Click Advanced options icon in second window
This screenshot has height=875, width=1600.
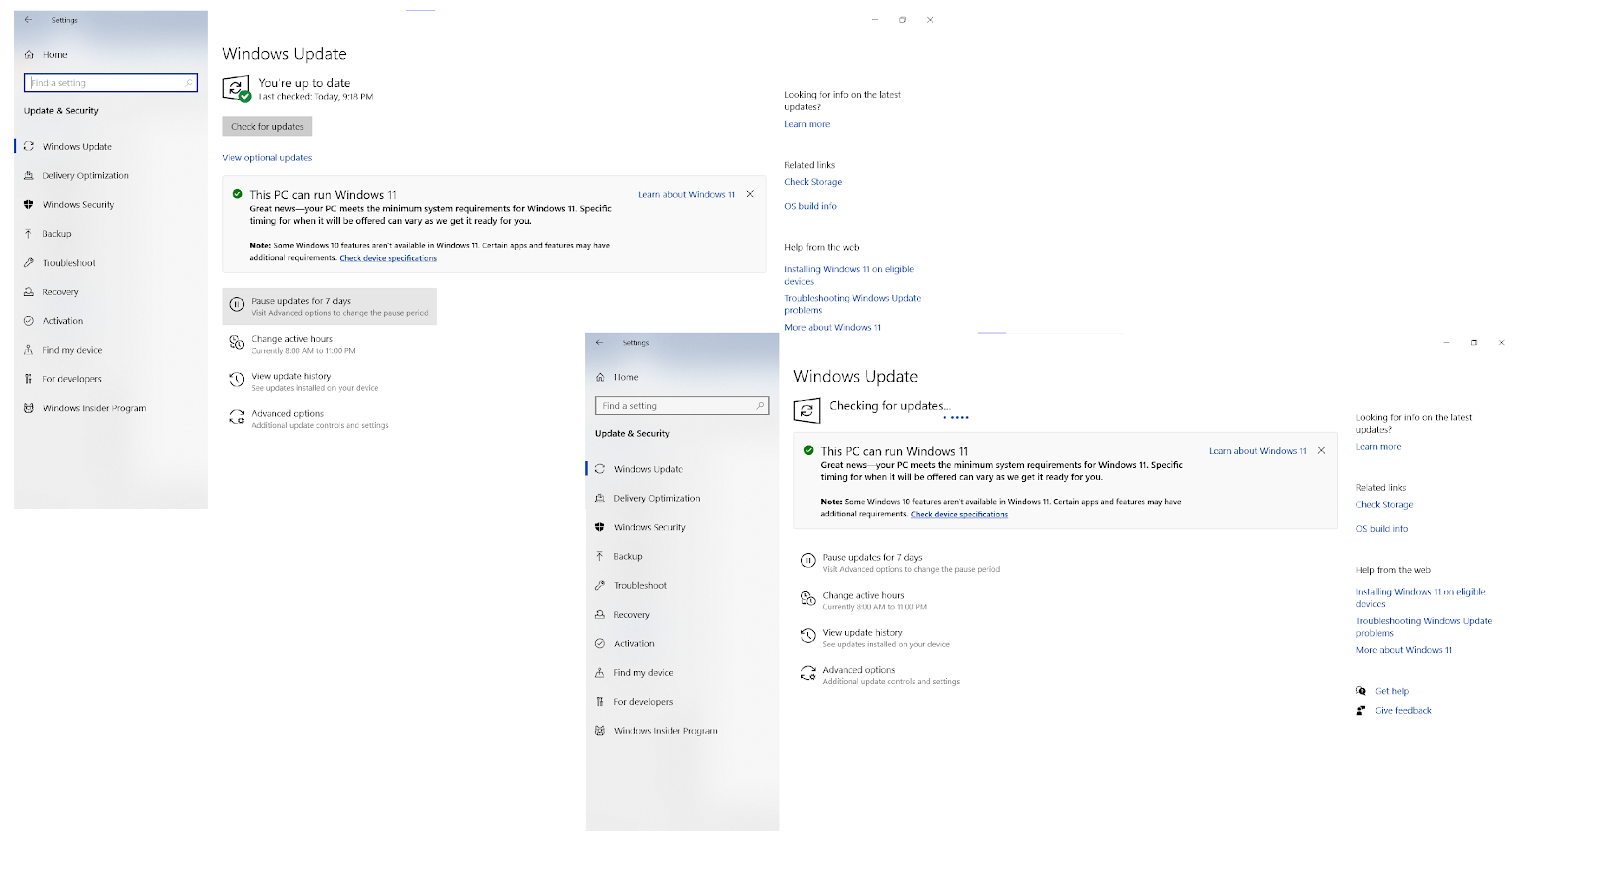click(808, 674)
